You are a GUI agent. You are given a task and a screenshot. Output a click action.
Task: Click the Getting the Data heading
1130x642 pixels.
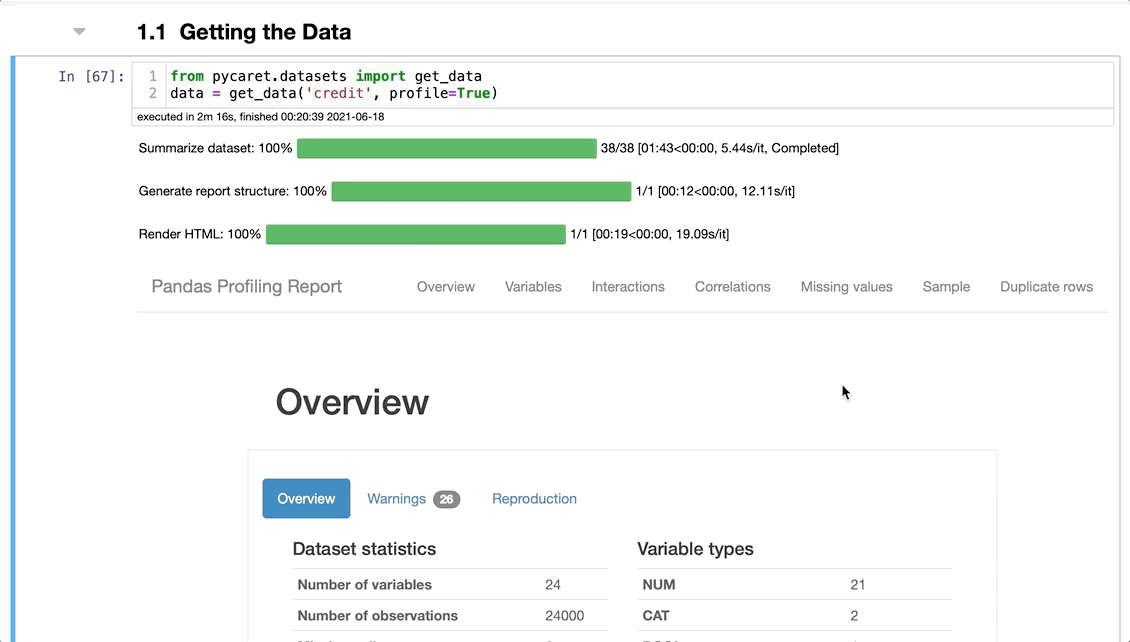pos(244,32)
